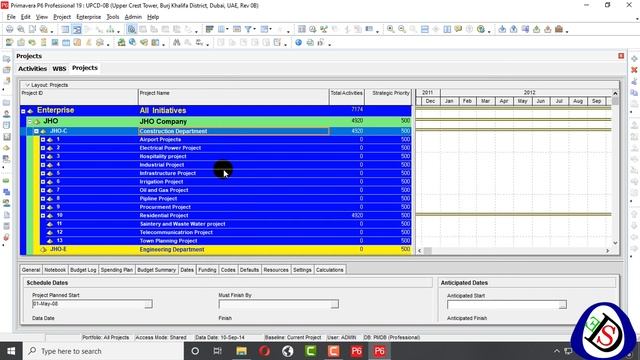
Task: Open File Explorer from the taskbar
Action: (x=241, y=351)
